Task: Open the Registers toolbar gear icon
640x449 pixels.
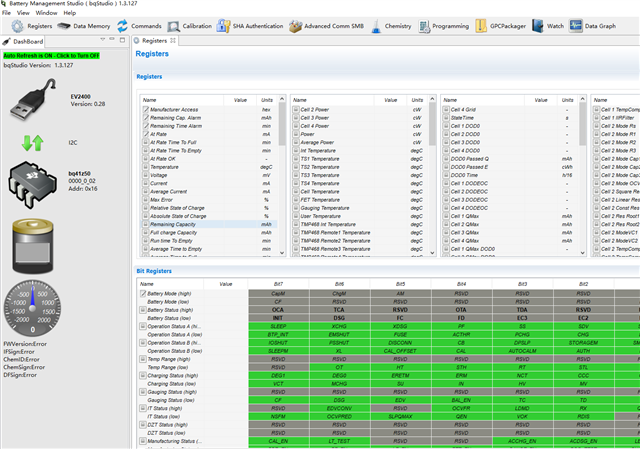Action: coord(18,26)
